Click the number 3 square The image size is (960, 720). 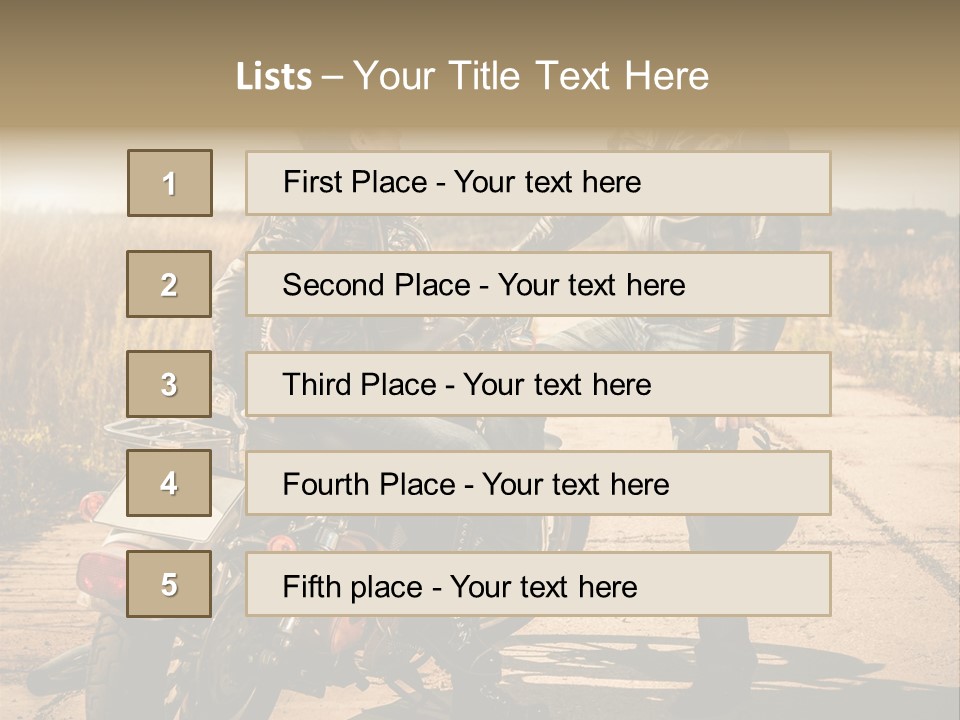point(169,384)
